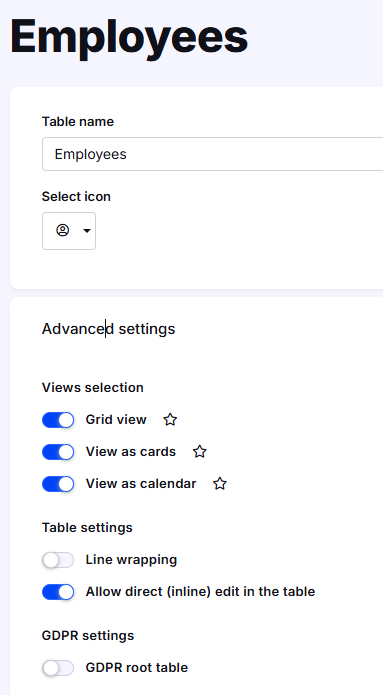This screenshot has height=695, width=383.
Task: Click into the Table name field
Action: pos(212,154)
